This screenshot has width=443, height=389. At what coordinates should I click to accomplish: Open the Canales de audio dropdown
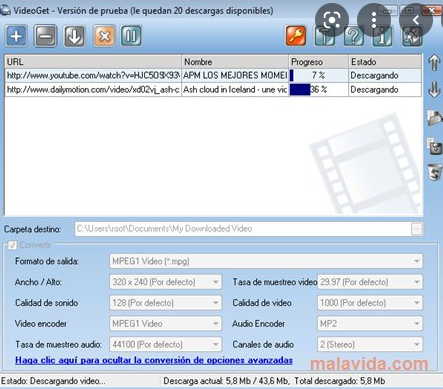pos(370,344)
